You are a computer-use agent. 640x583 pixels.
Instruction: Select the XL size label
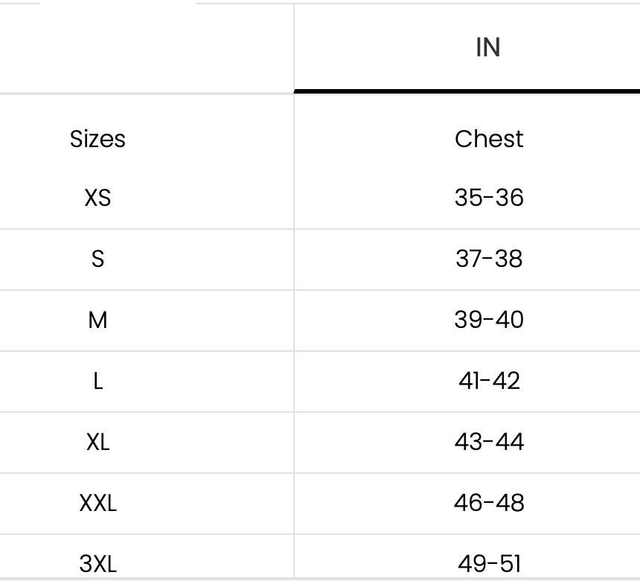click(98, 442)
